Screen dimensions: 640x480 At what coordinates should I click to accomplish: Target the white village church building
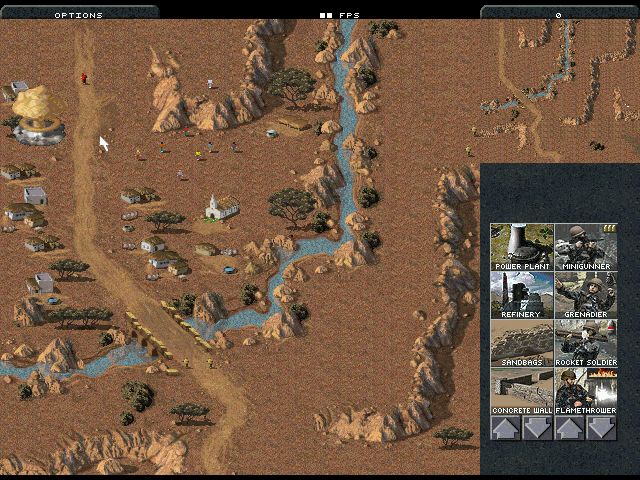[222, 207]
